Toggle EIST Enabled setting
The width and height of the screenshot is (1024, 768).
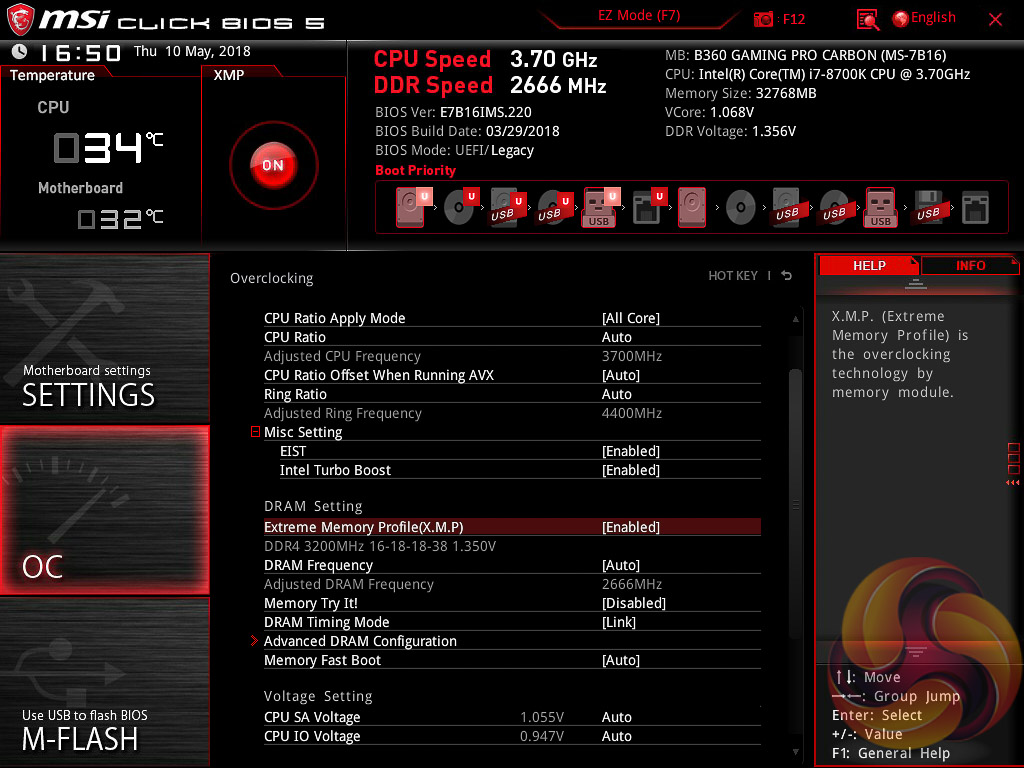[630, 451]
